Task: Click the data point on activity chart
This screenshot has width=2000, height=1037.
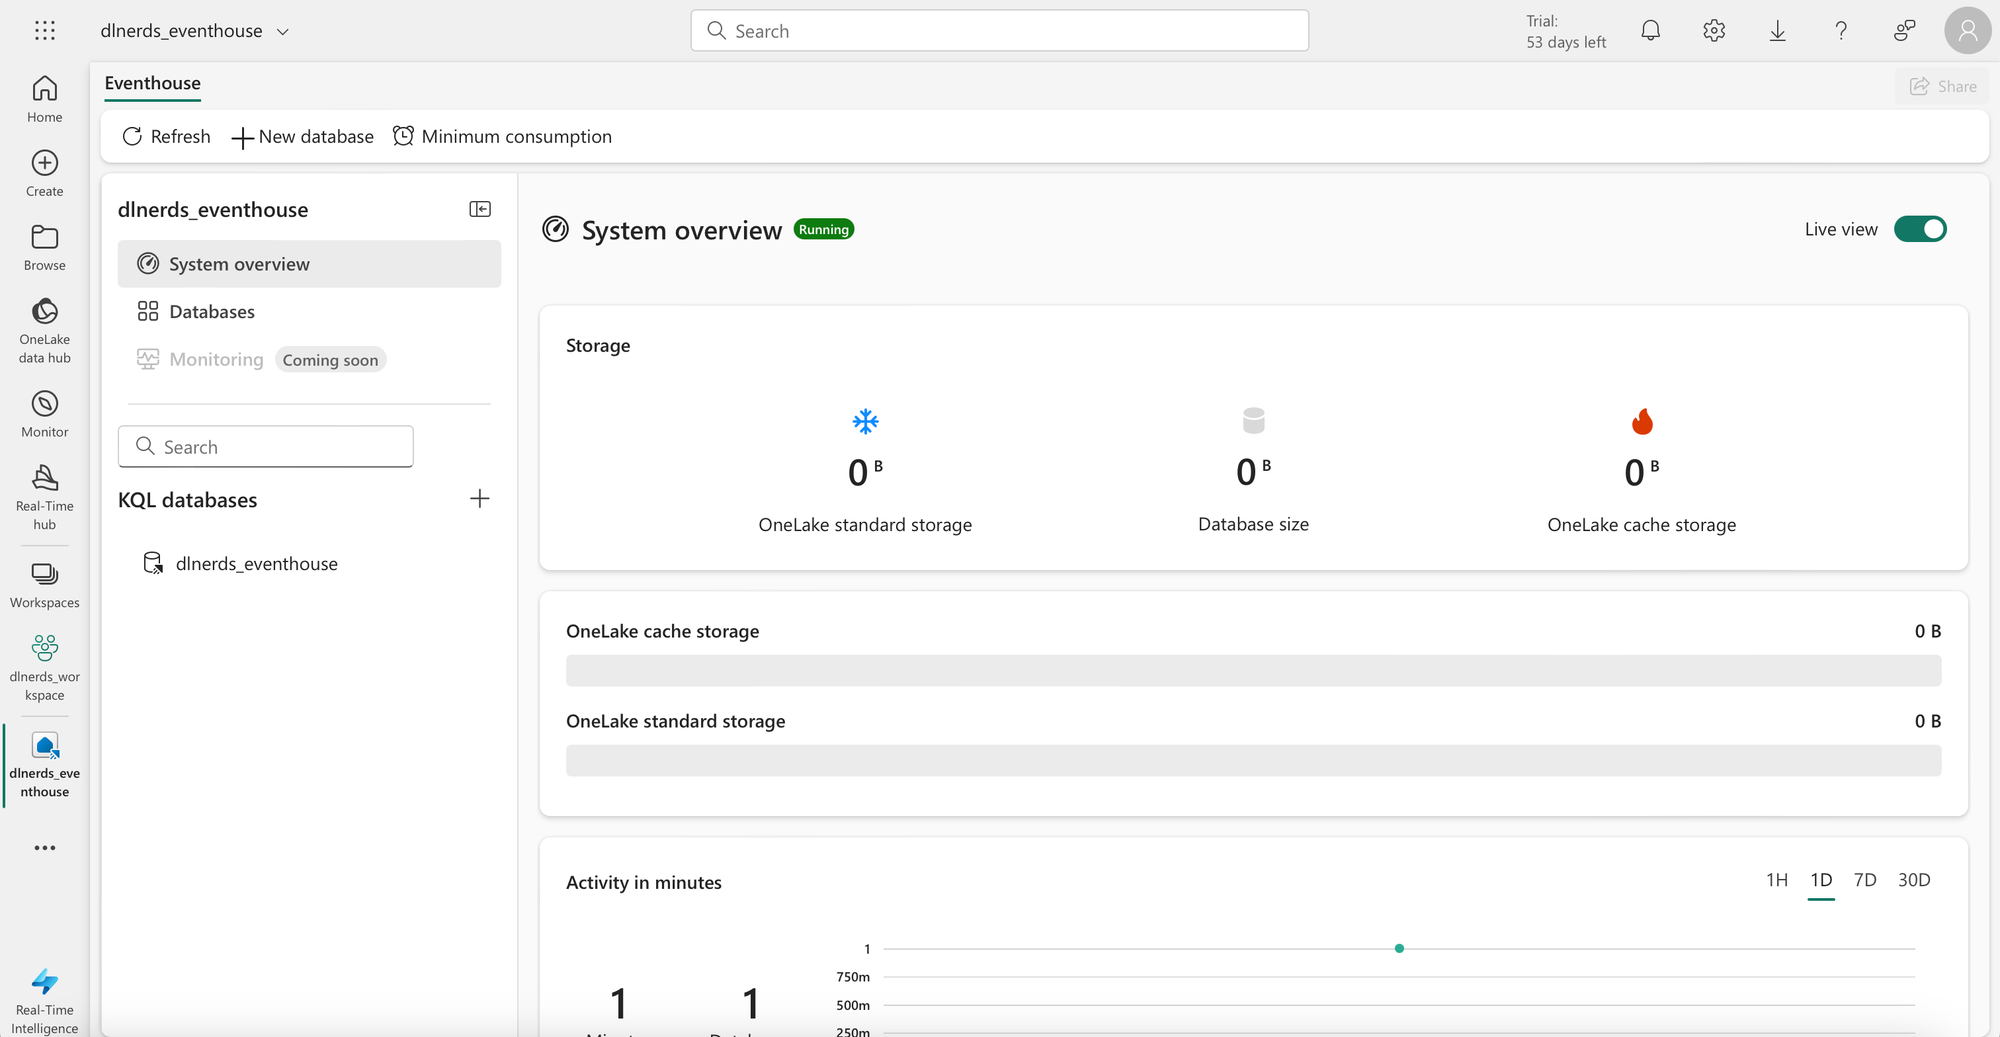Action: point(1399,948)
